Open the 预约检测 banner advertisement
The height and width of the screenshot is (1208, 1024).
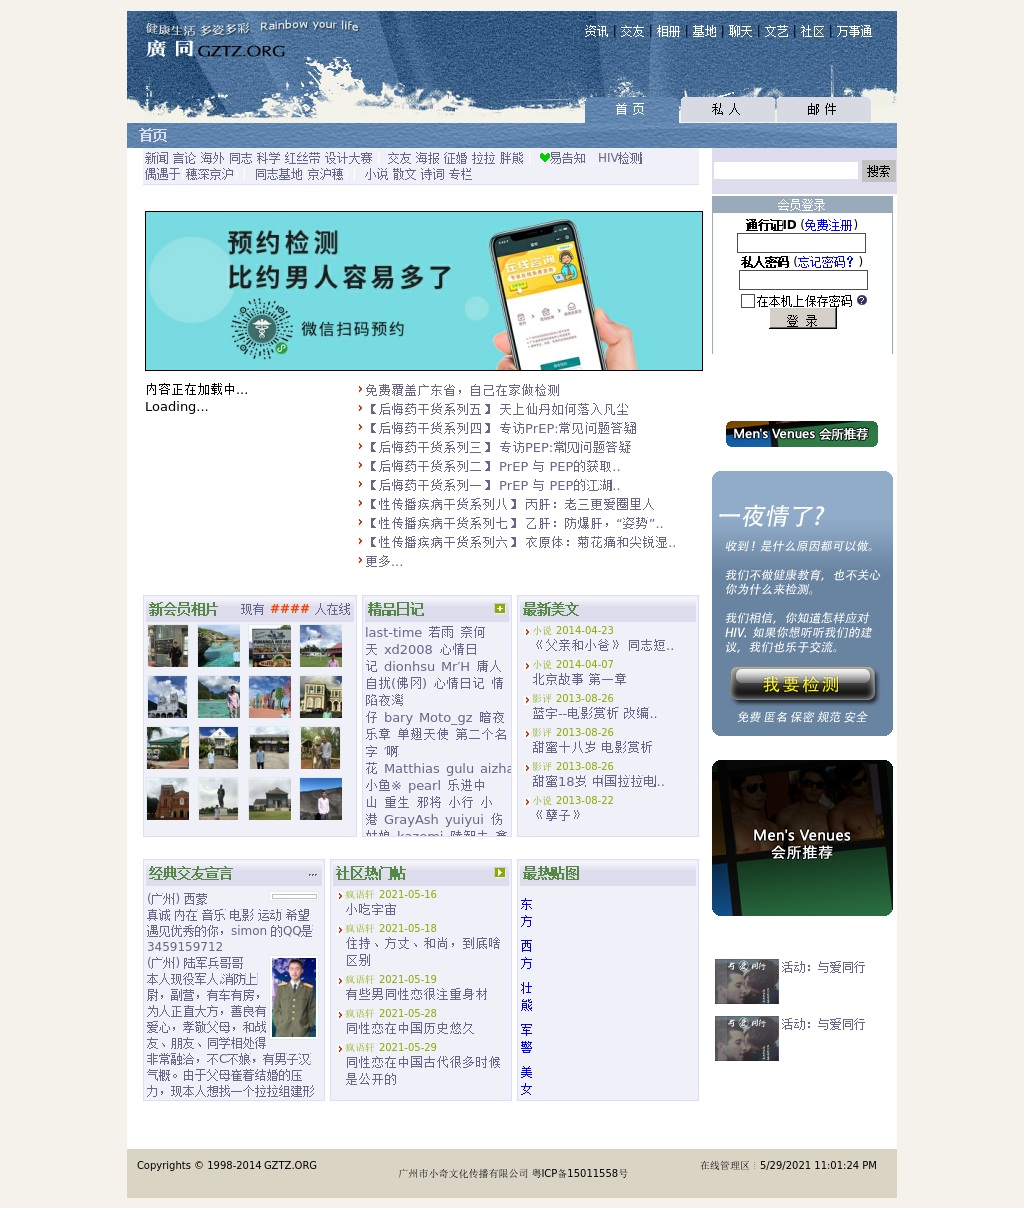coord(424,291)
